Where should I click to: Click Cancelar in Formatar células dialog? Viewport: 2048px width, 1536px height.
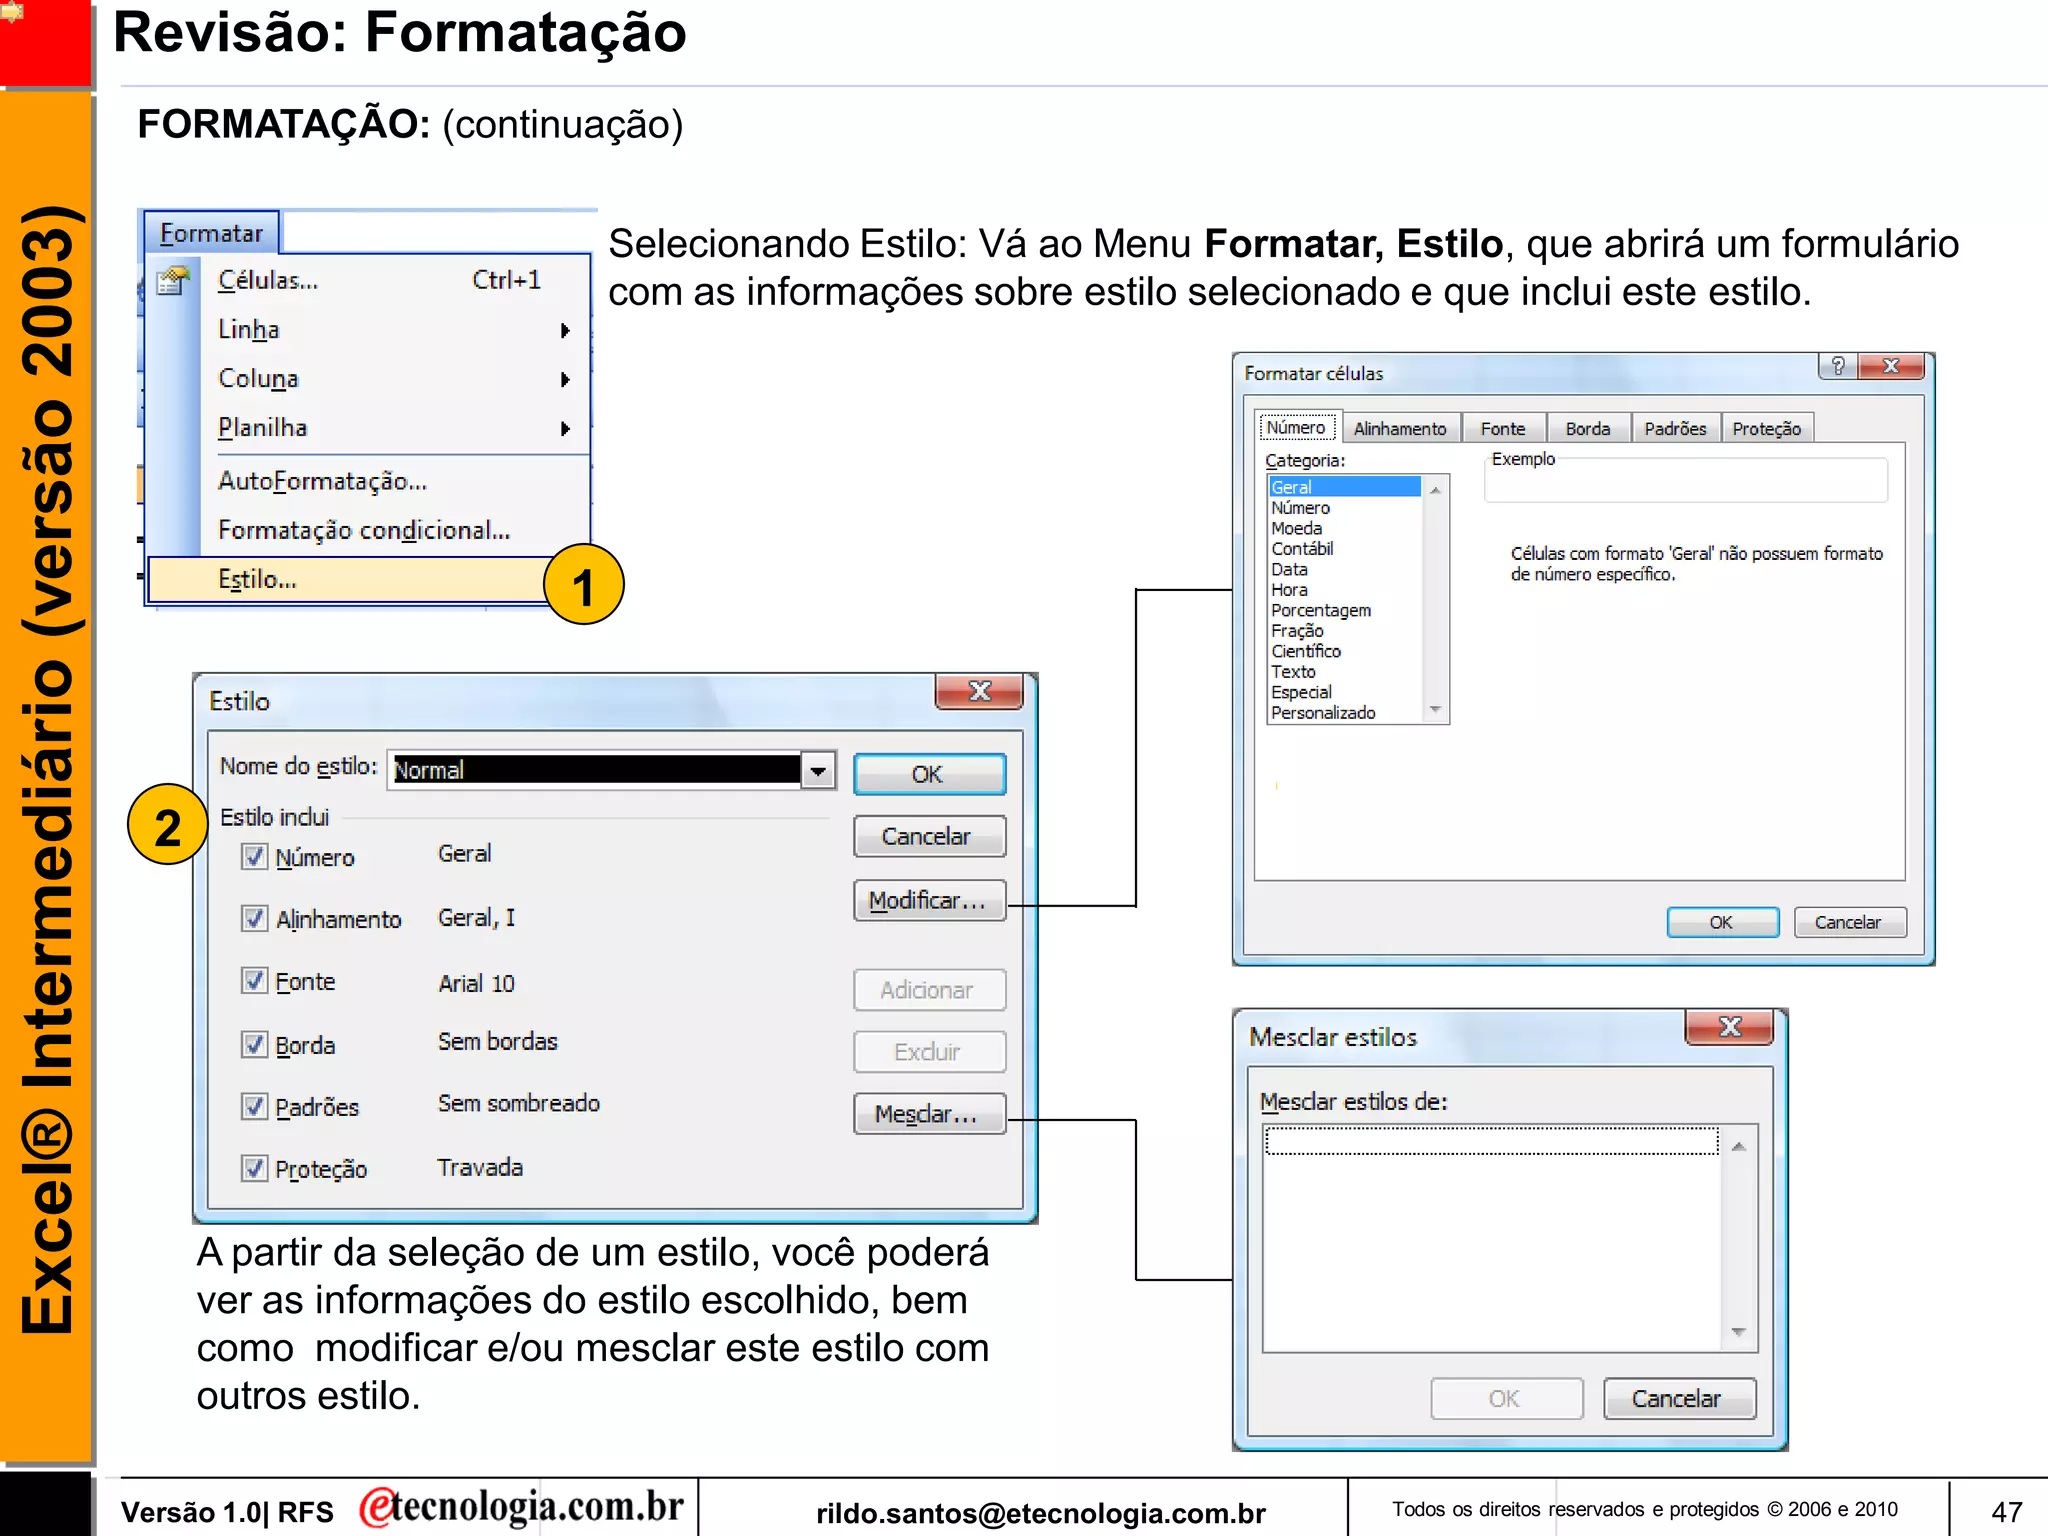(x=1849, y=922)
